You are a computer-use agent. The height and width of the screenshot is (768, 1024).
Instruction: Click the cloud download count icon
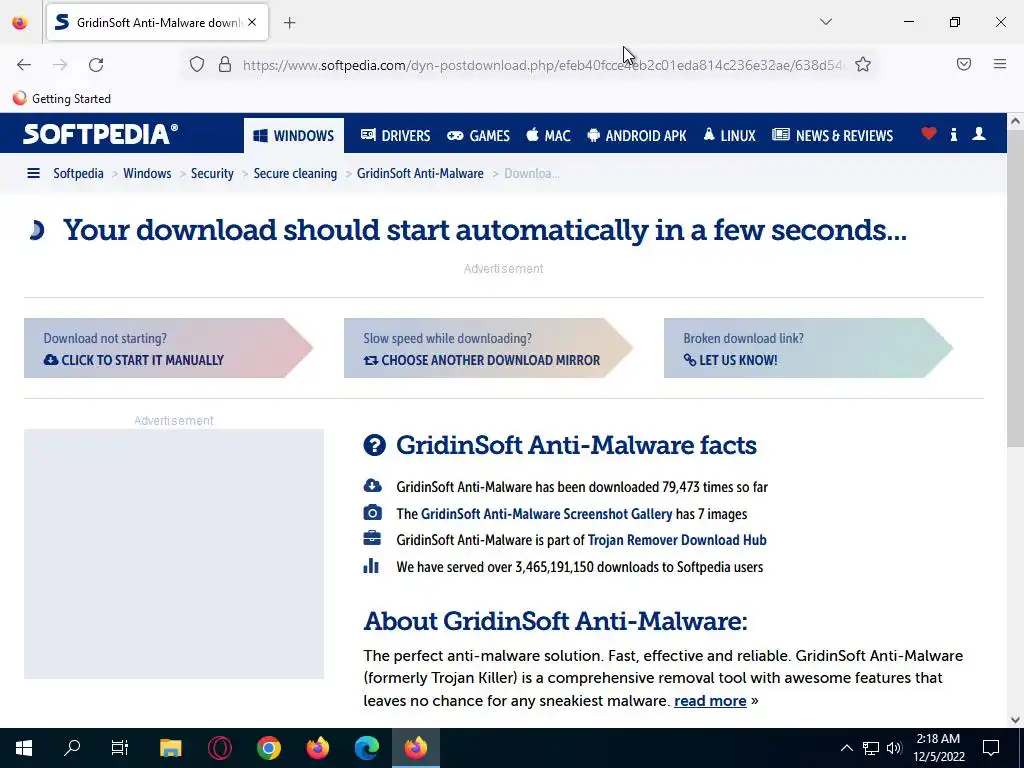(372, 485)
